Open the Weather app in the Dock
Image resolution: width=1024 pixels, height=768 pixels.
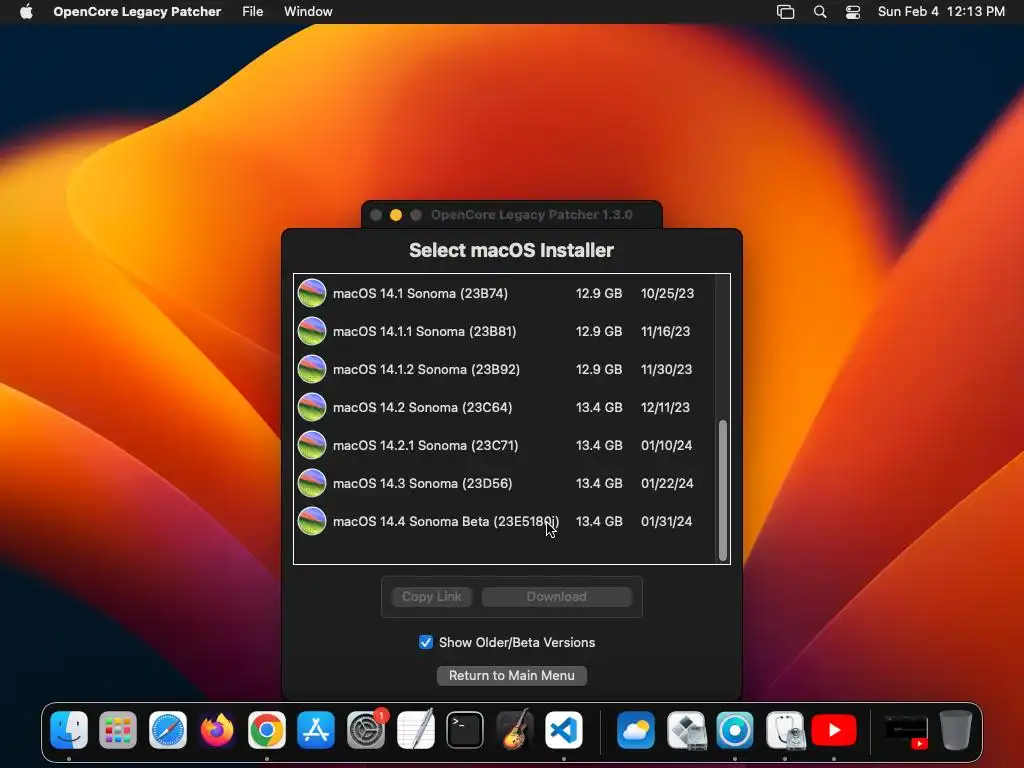[636, 729]
